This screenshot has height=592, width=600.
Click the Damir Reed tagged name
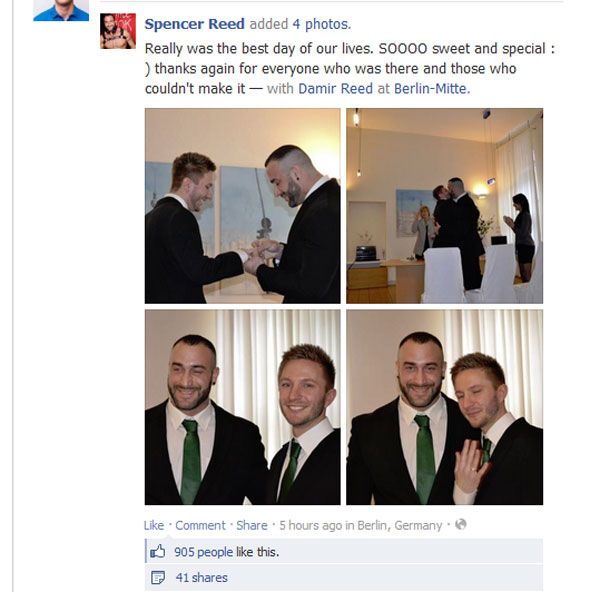[x=335, y=89]
